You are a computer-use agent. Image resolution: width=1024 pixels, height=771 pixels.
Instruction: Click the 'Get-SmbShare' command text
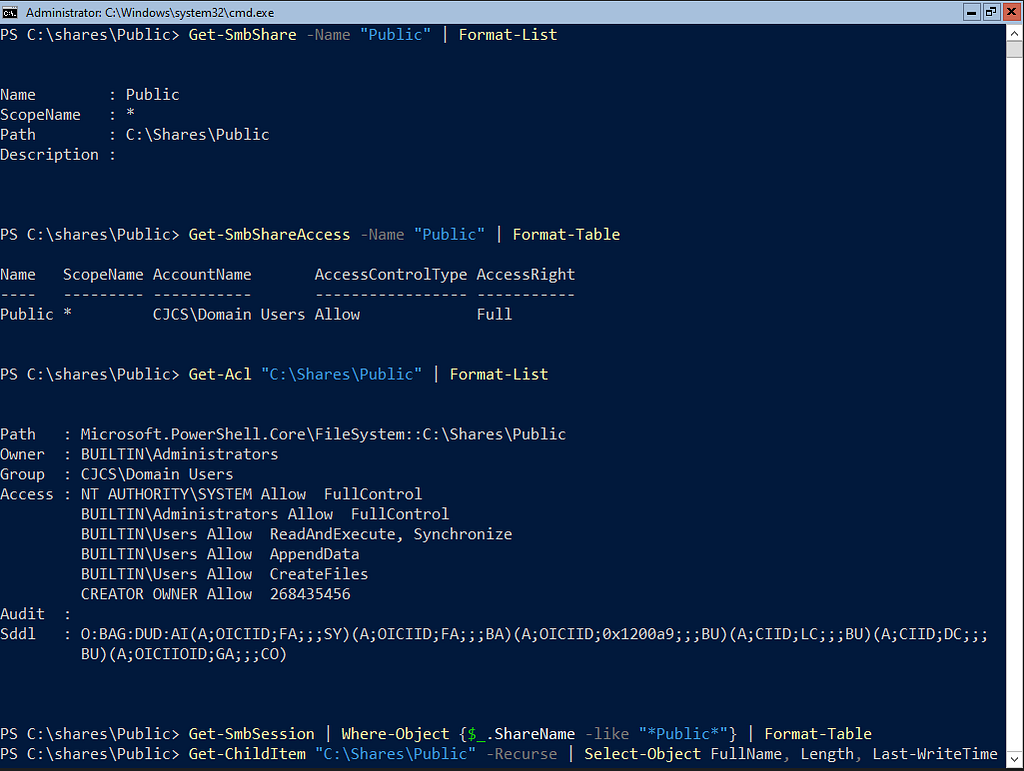242,35
